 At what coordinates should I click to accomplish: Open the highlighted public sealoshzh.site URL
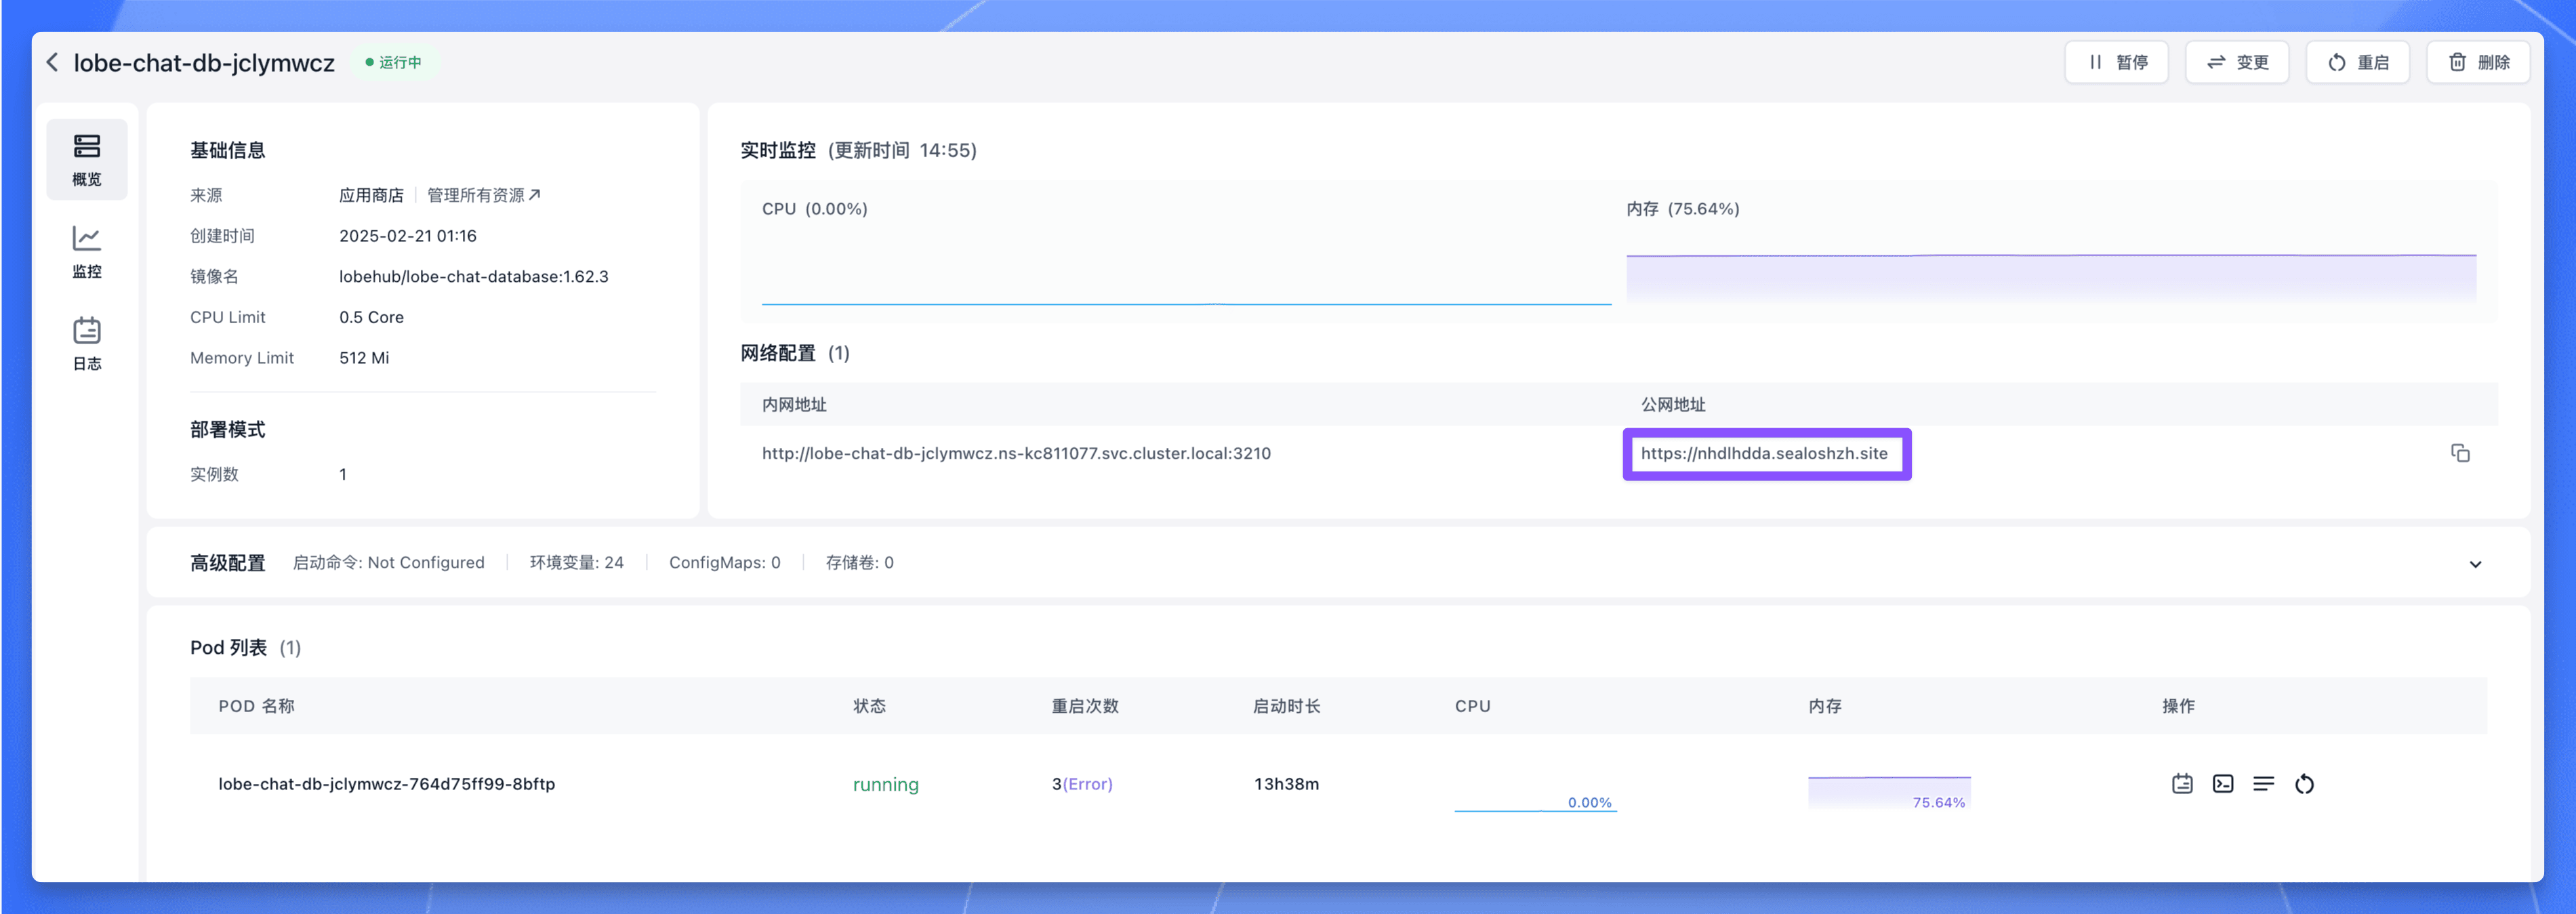(1766, 453)
